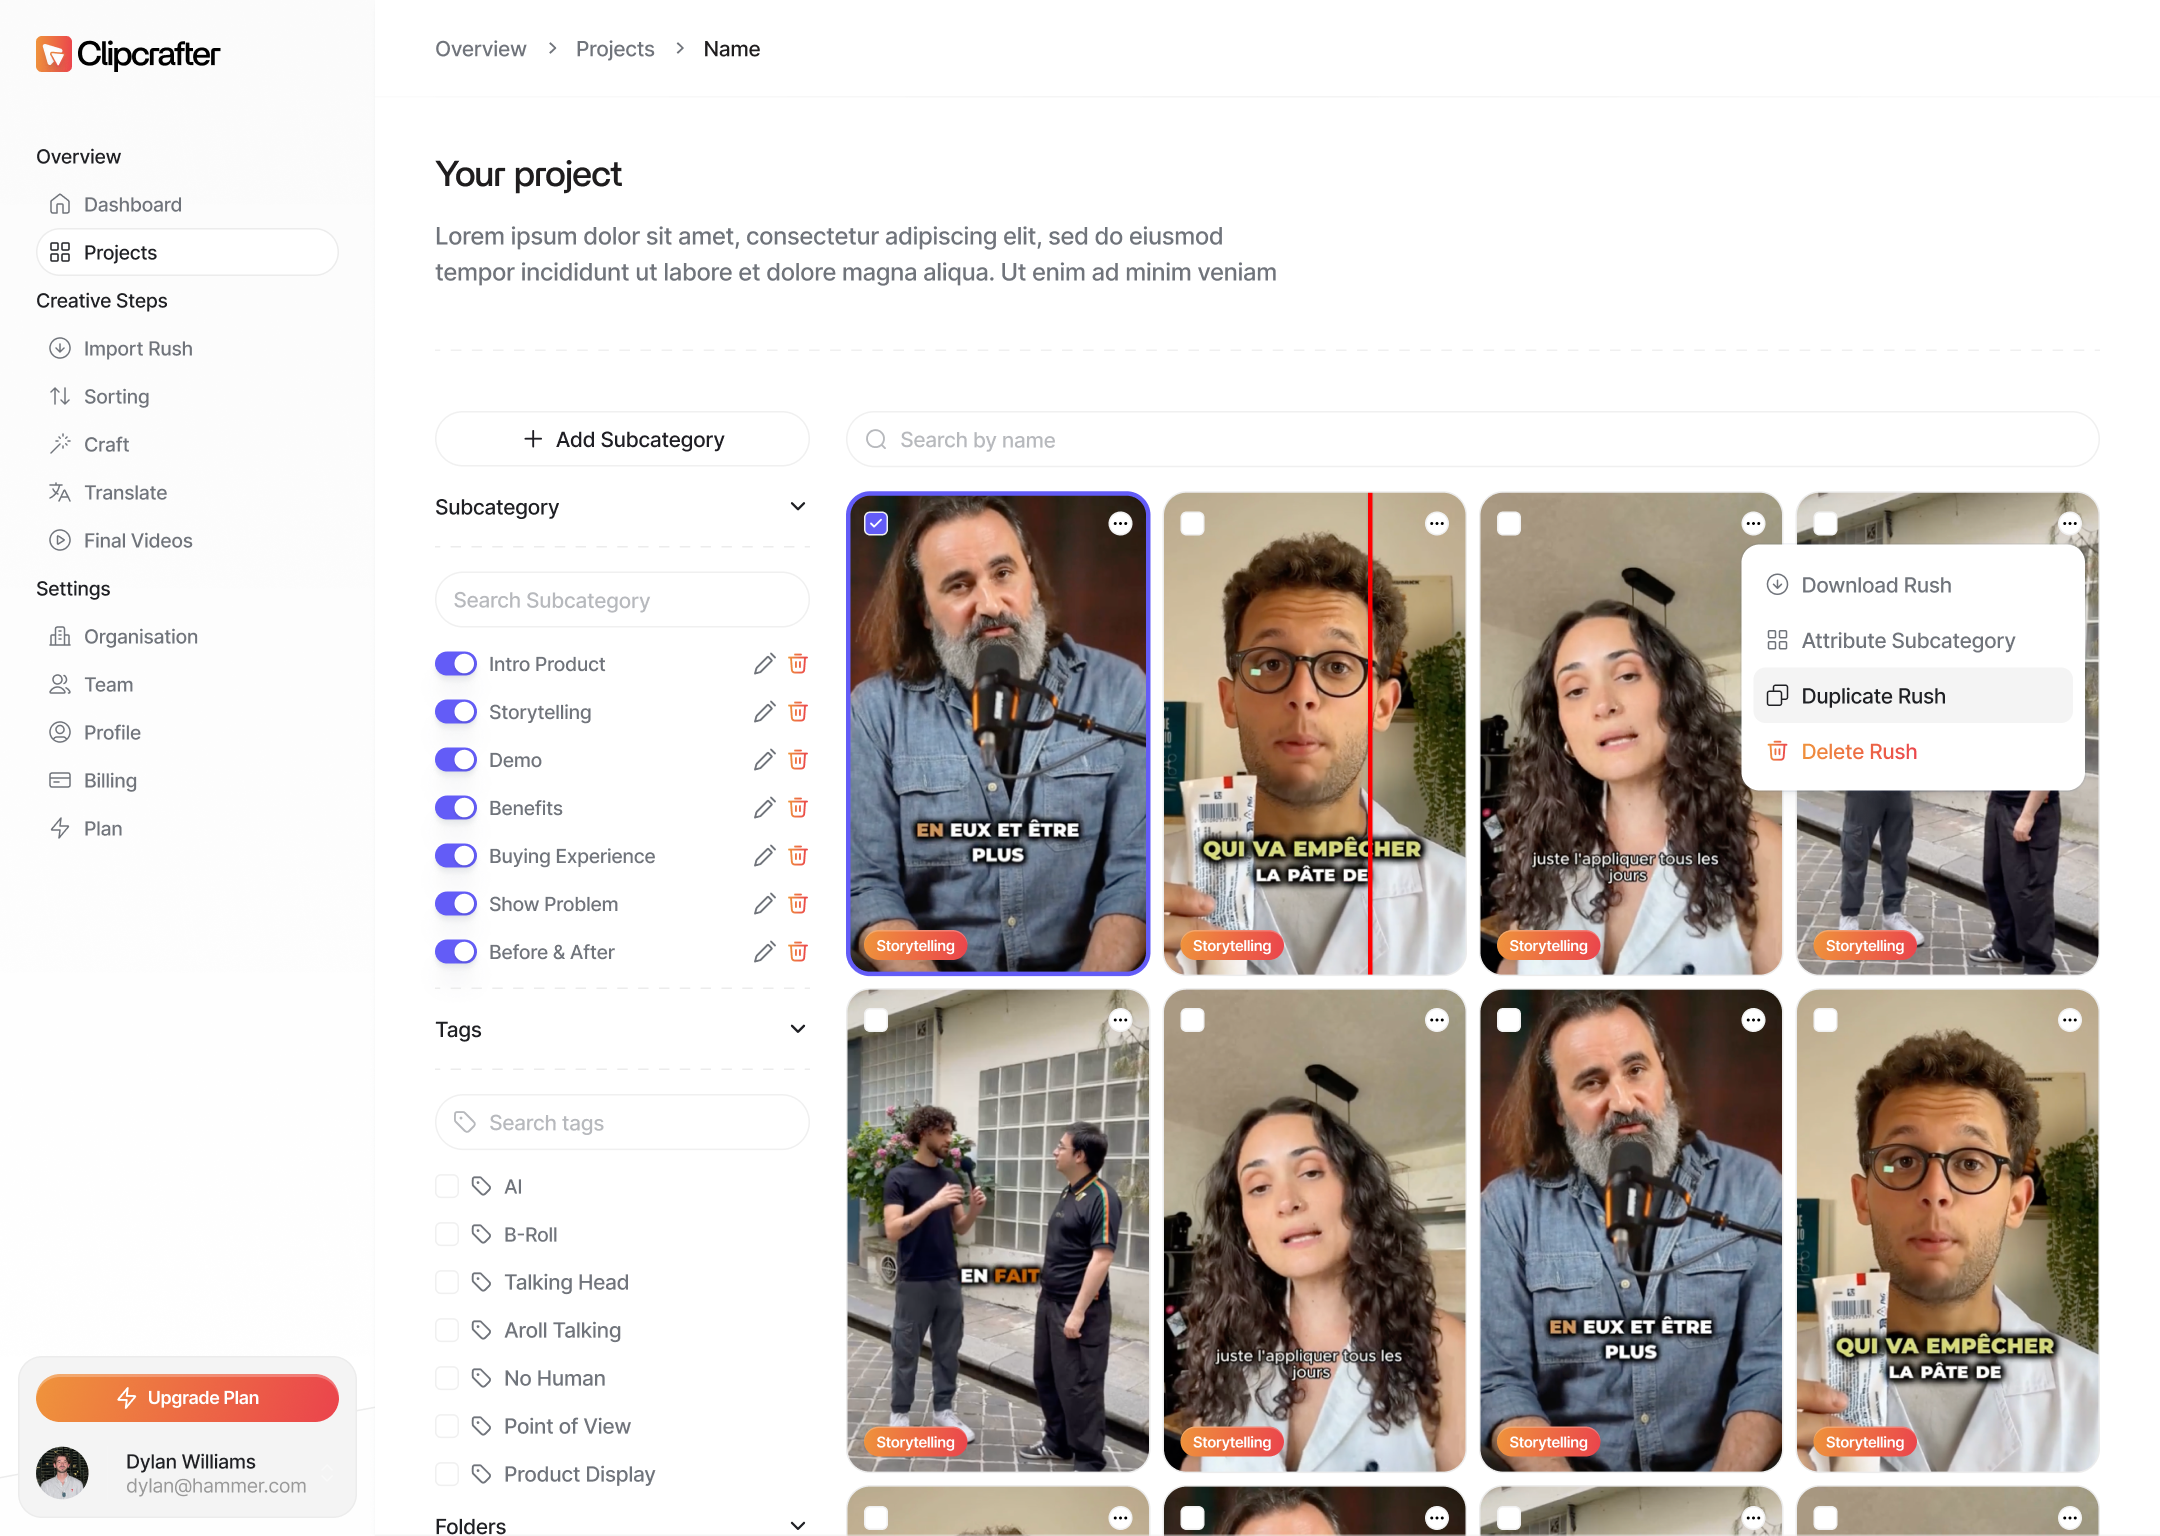Screen dimensions: 2160x1536
Task: Check the Point of View tag checkbox
Action: 447,1426
